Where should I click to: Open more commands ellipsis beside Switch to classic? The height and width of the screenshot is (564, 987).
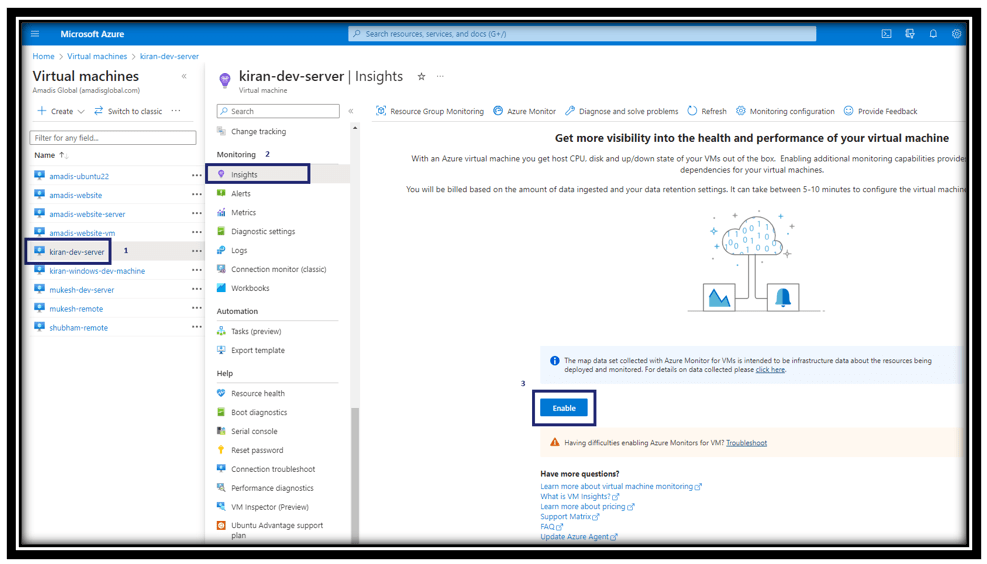(176, 111)
